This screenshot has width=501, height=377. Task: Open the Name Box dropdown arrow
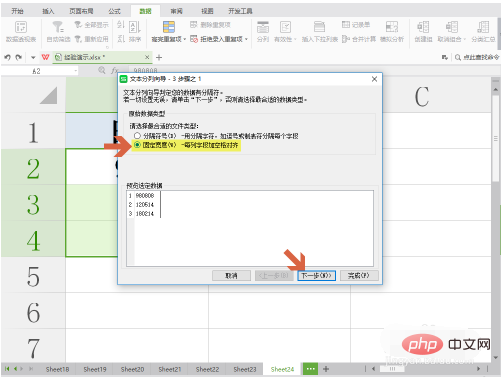76,71
